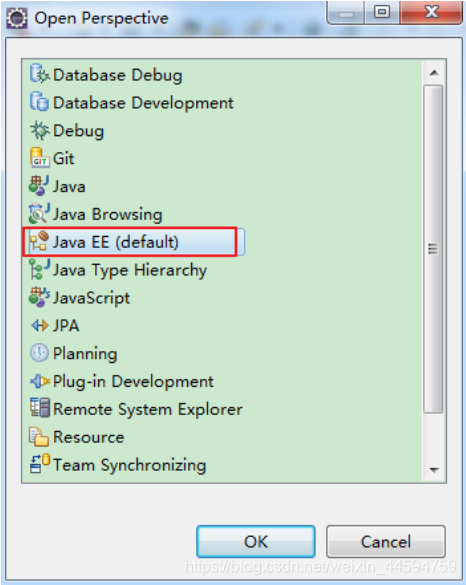466x585 pixels.
Task: Click the JPA arrows icon
Action: [40, 325]
